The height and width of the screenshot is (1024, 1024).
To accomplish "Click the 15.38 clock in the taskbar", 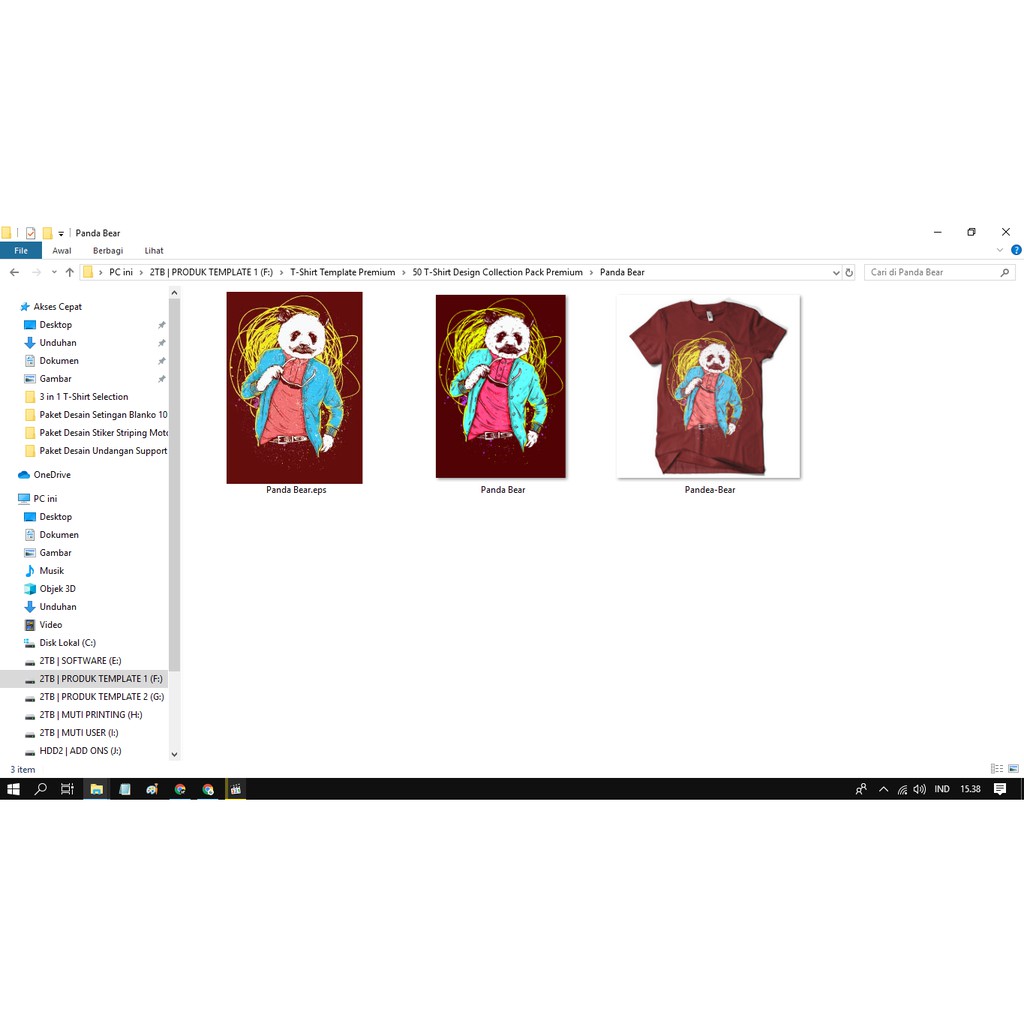I will pos(970,789).
